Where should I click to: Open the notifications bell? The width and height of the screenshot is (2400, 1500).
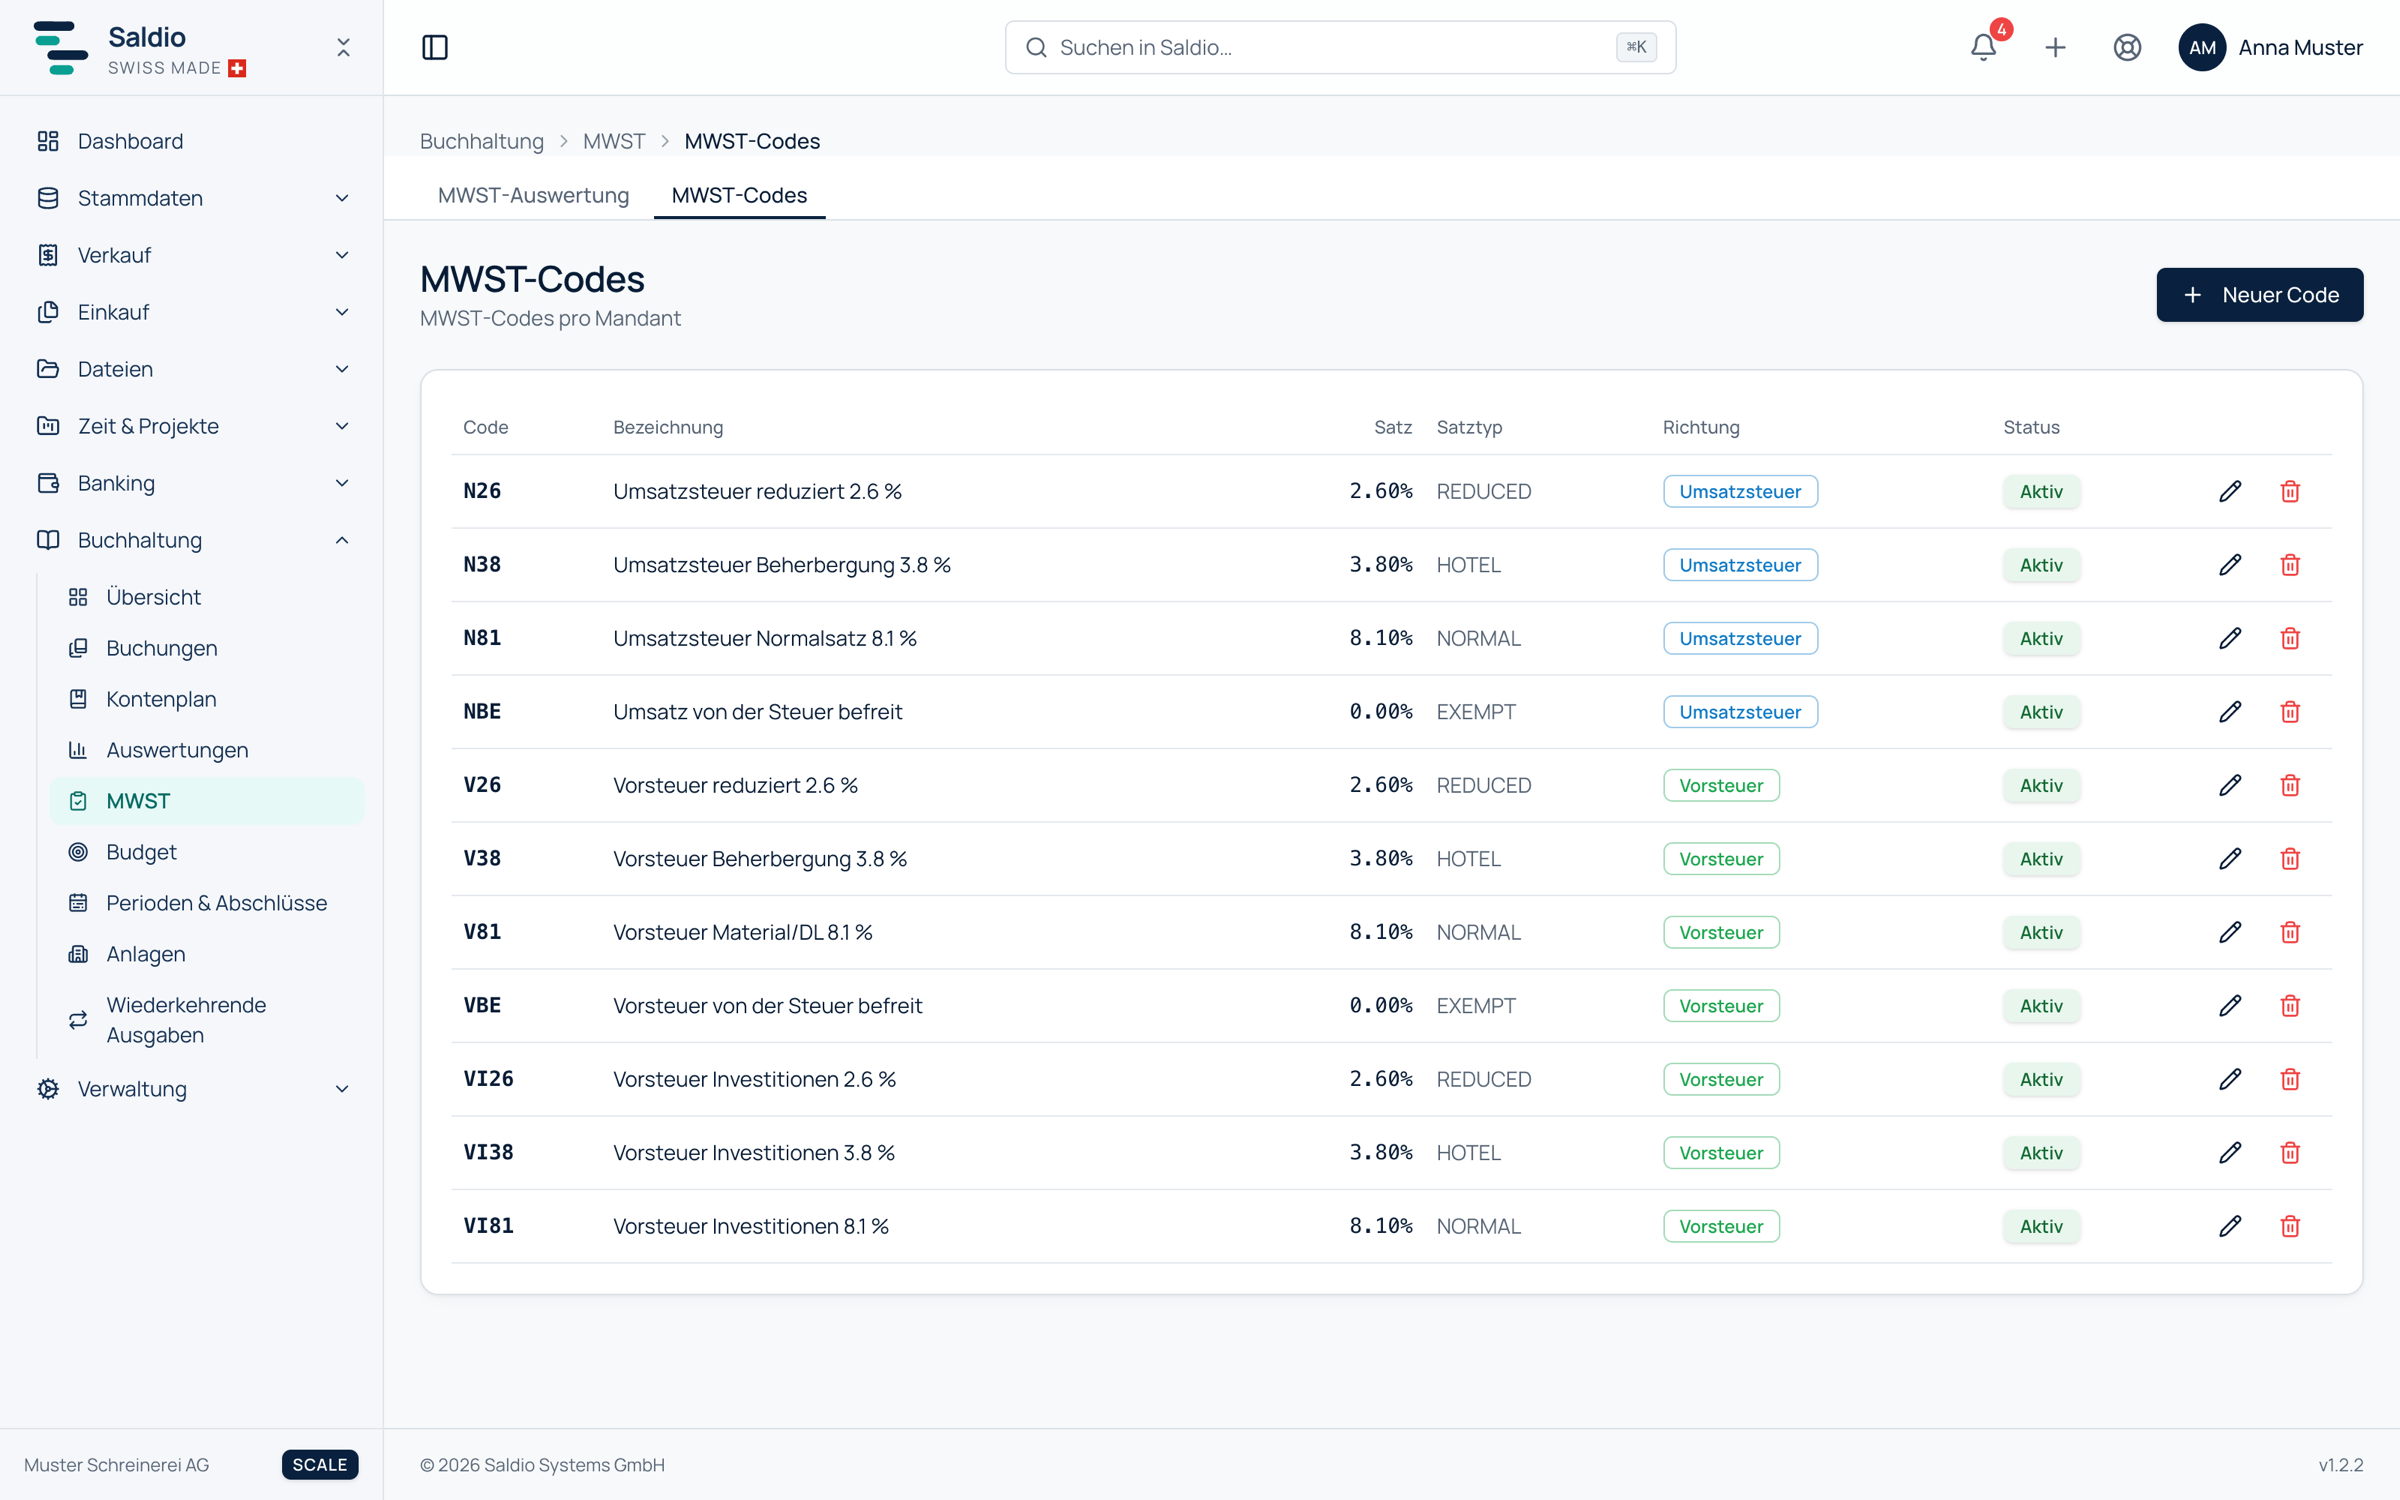tap(1983, 47)
